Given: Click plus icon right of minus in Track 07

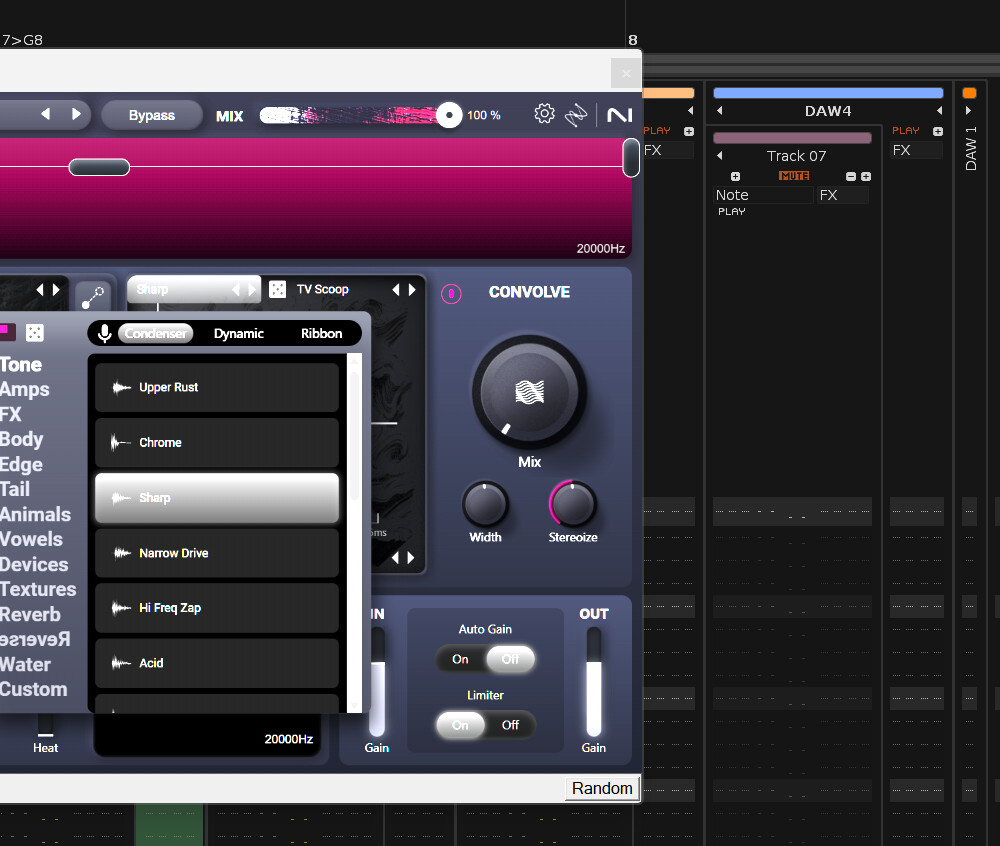Looking at the screenshot, I should click(x=865, y=177).
